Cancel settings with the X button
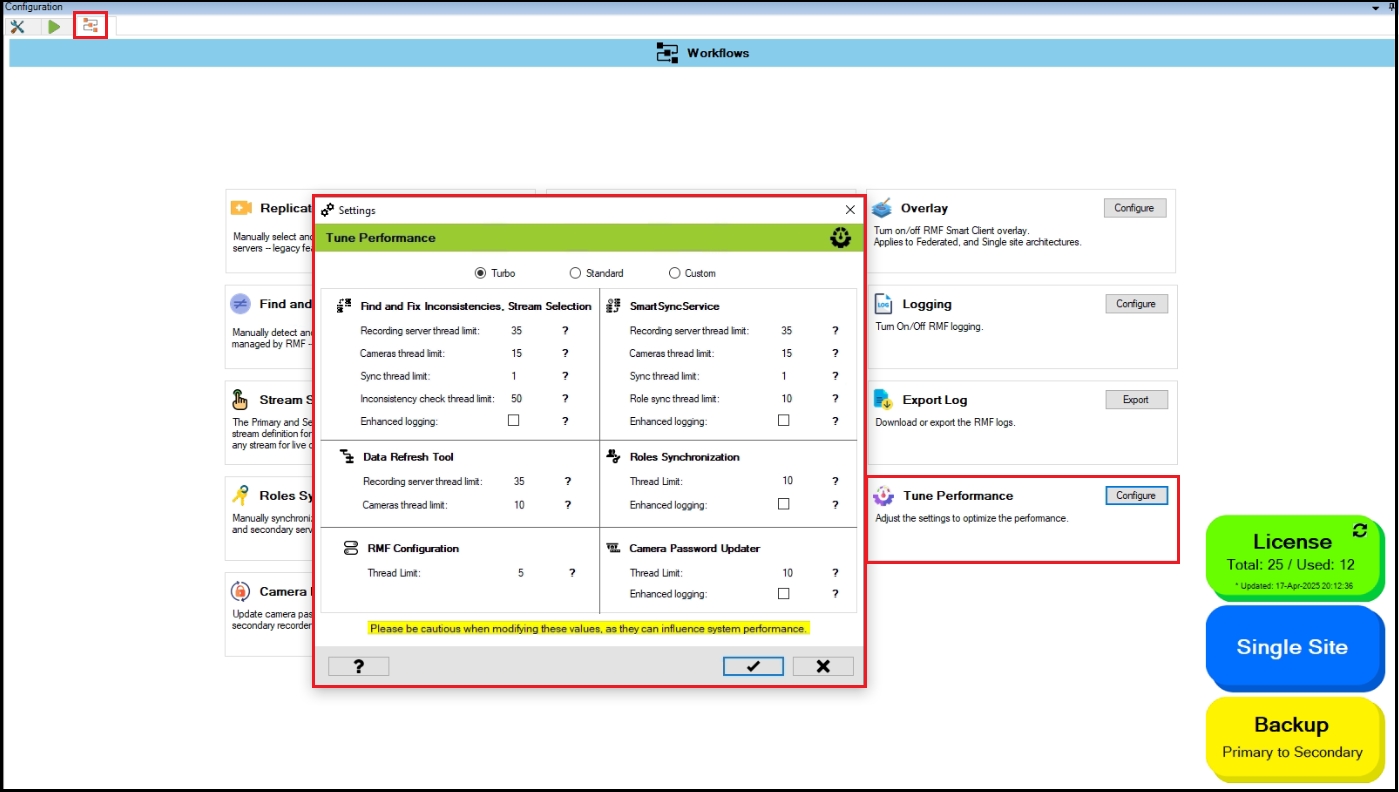 [823, 667]
